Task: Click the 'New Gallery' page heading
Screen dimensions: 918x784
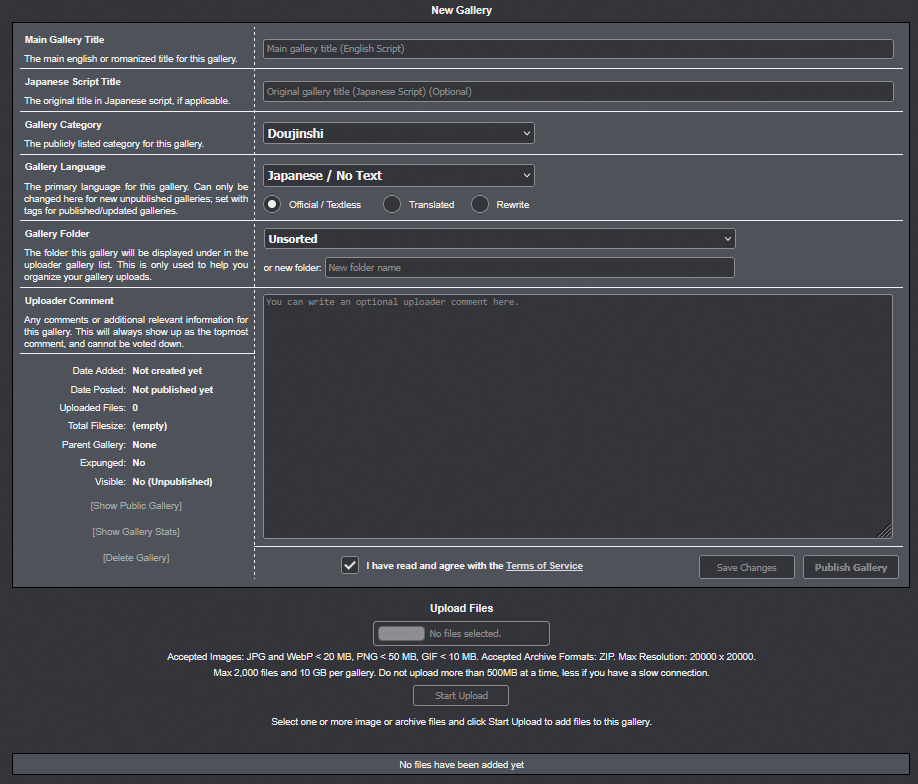Action: (x=461, y=11)
